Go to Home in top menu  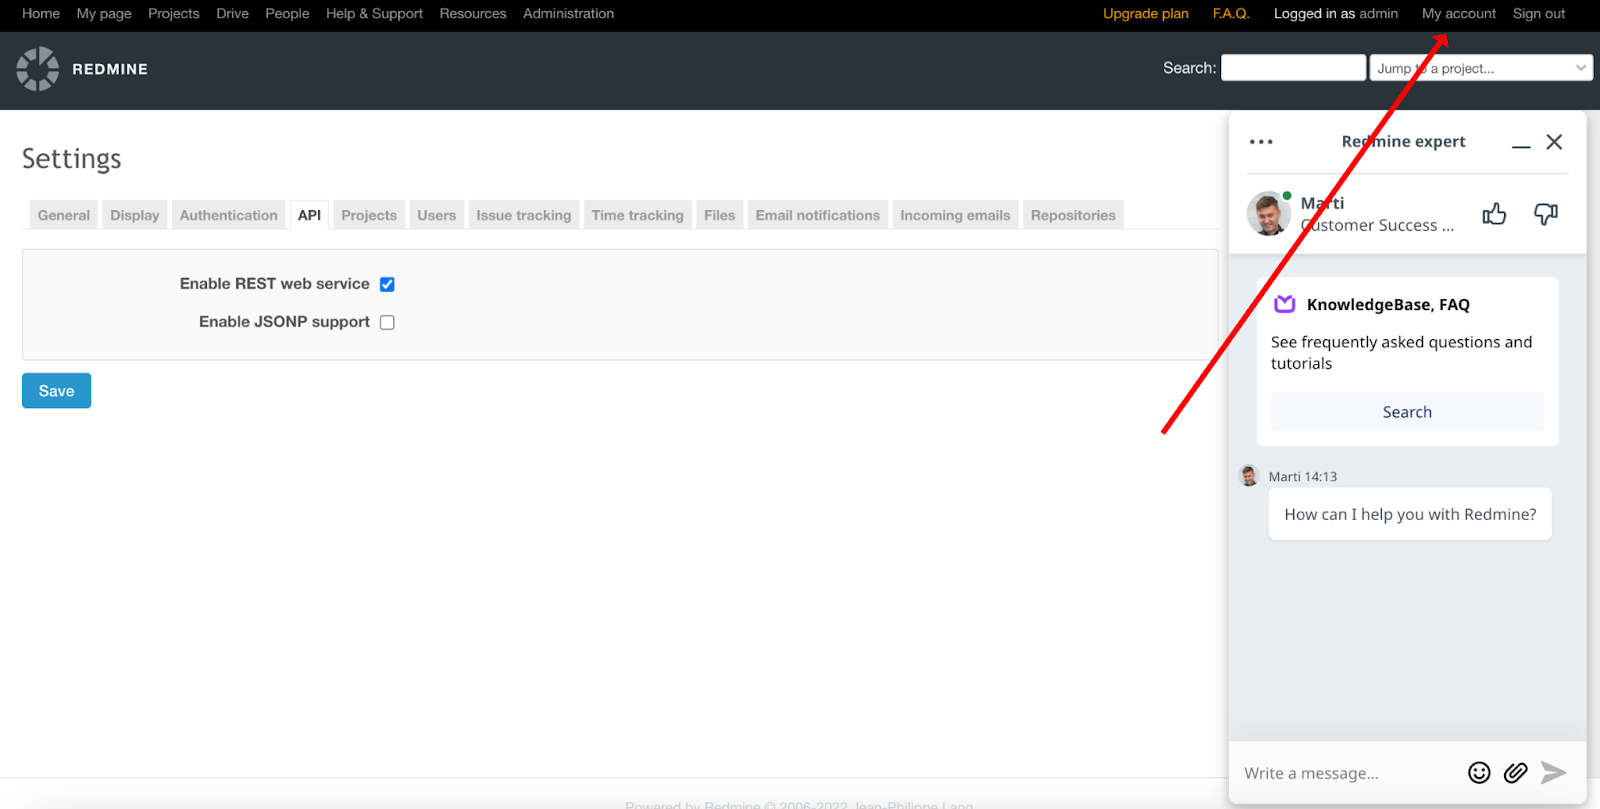pyautogui.click(x=41, y=13)
